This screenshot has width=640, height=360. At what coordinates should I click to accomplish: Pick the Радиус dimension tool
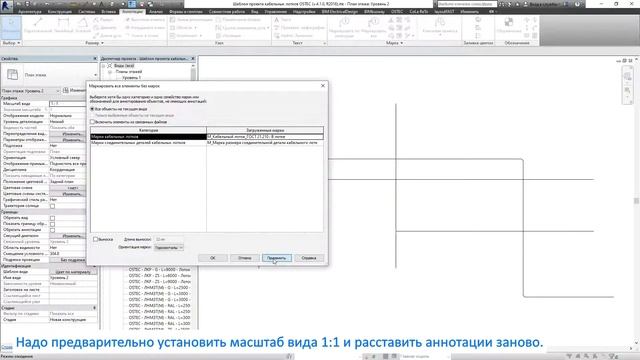click(103, 20)
